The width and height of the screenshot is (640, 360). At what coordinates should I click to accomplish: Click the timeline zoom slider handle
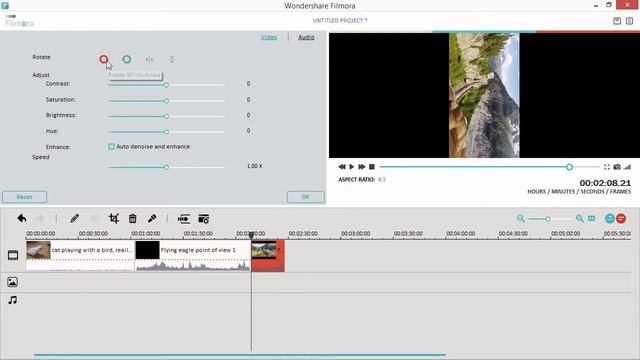pos(548,219)
